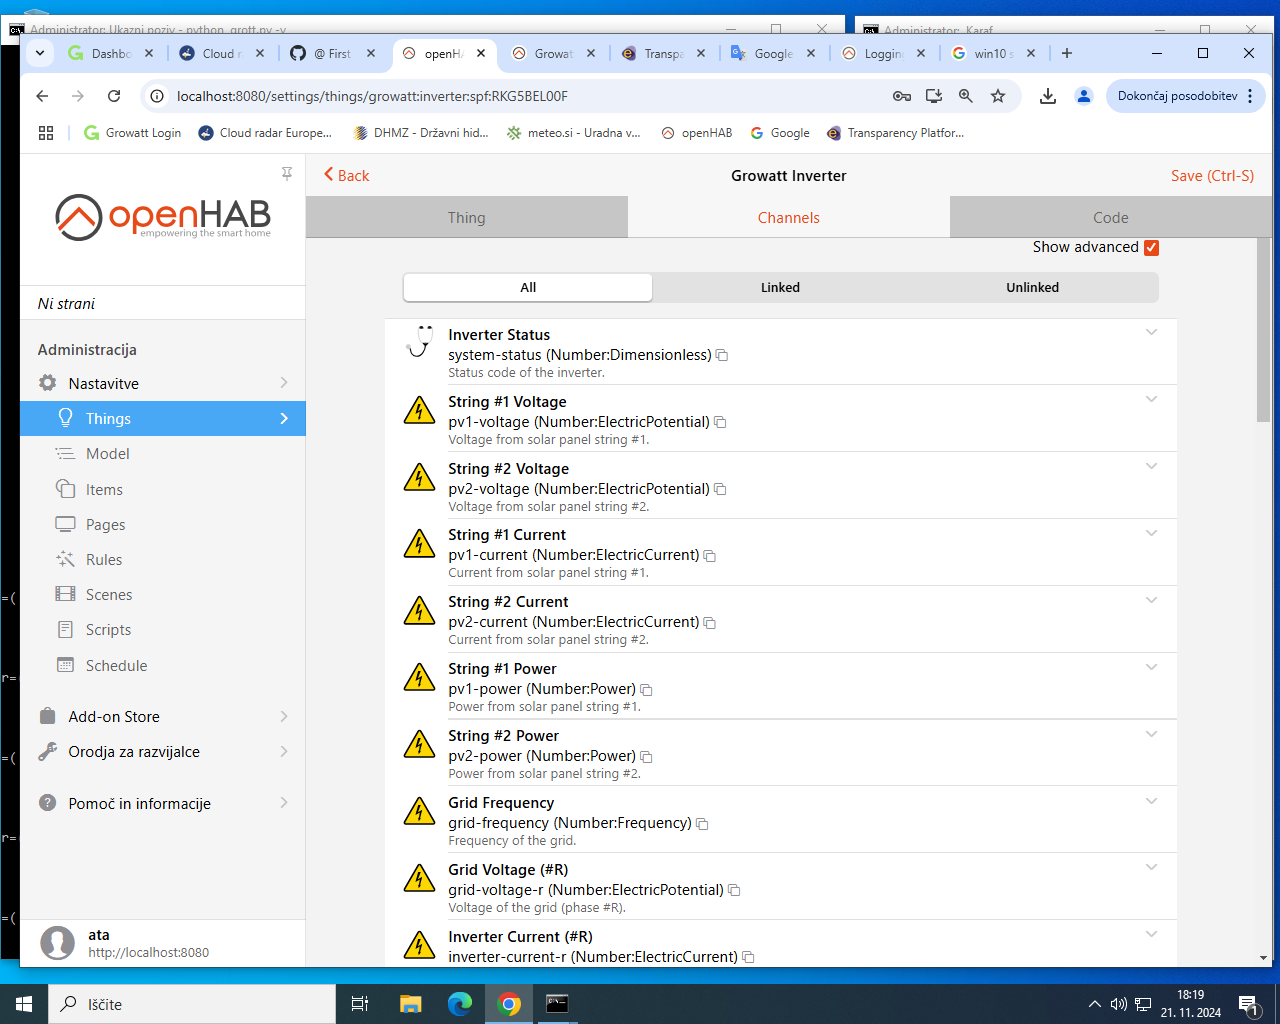
Task: Copy the pv1-voltage channel ID icon
Action: (720, 423)
